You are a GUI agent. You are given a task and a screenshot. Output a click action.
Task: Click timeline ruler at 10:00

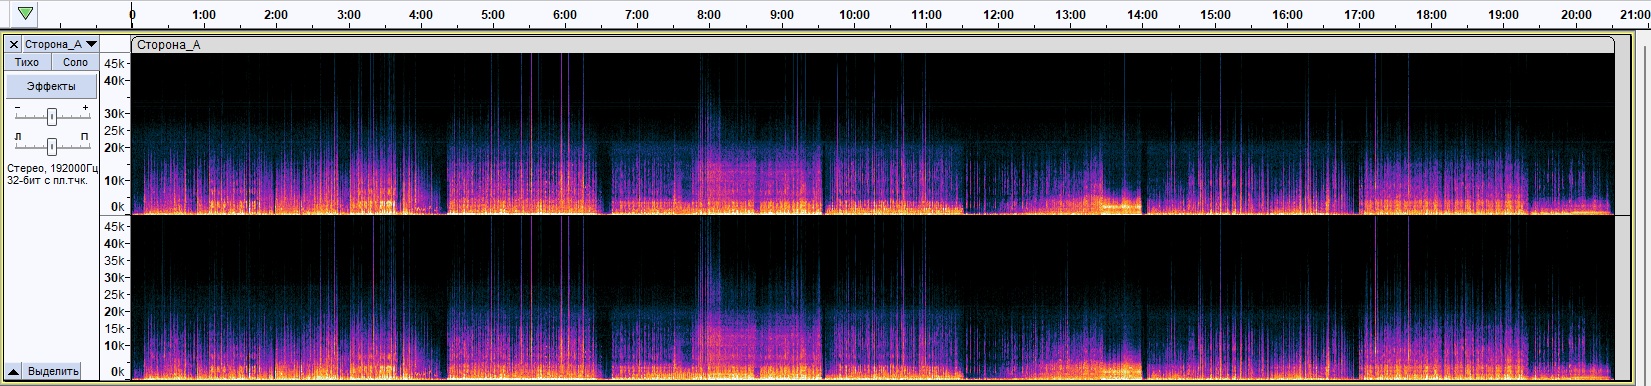854,15
